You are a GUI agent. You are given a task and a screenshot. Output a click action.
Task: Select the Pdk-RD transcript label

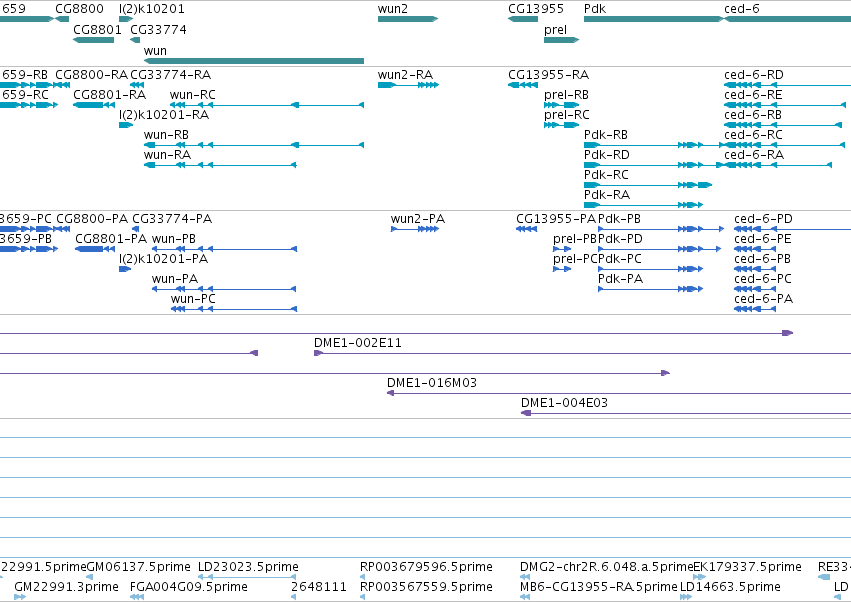(x=607, y=155)
